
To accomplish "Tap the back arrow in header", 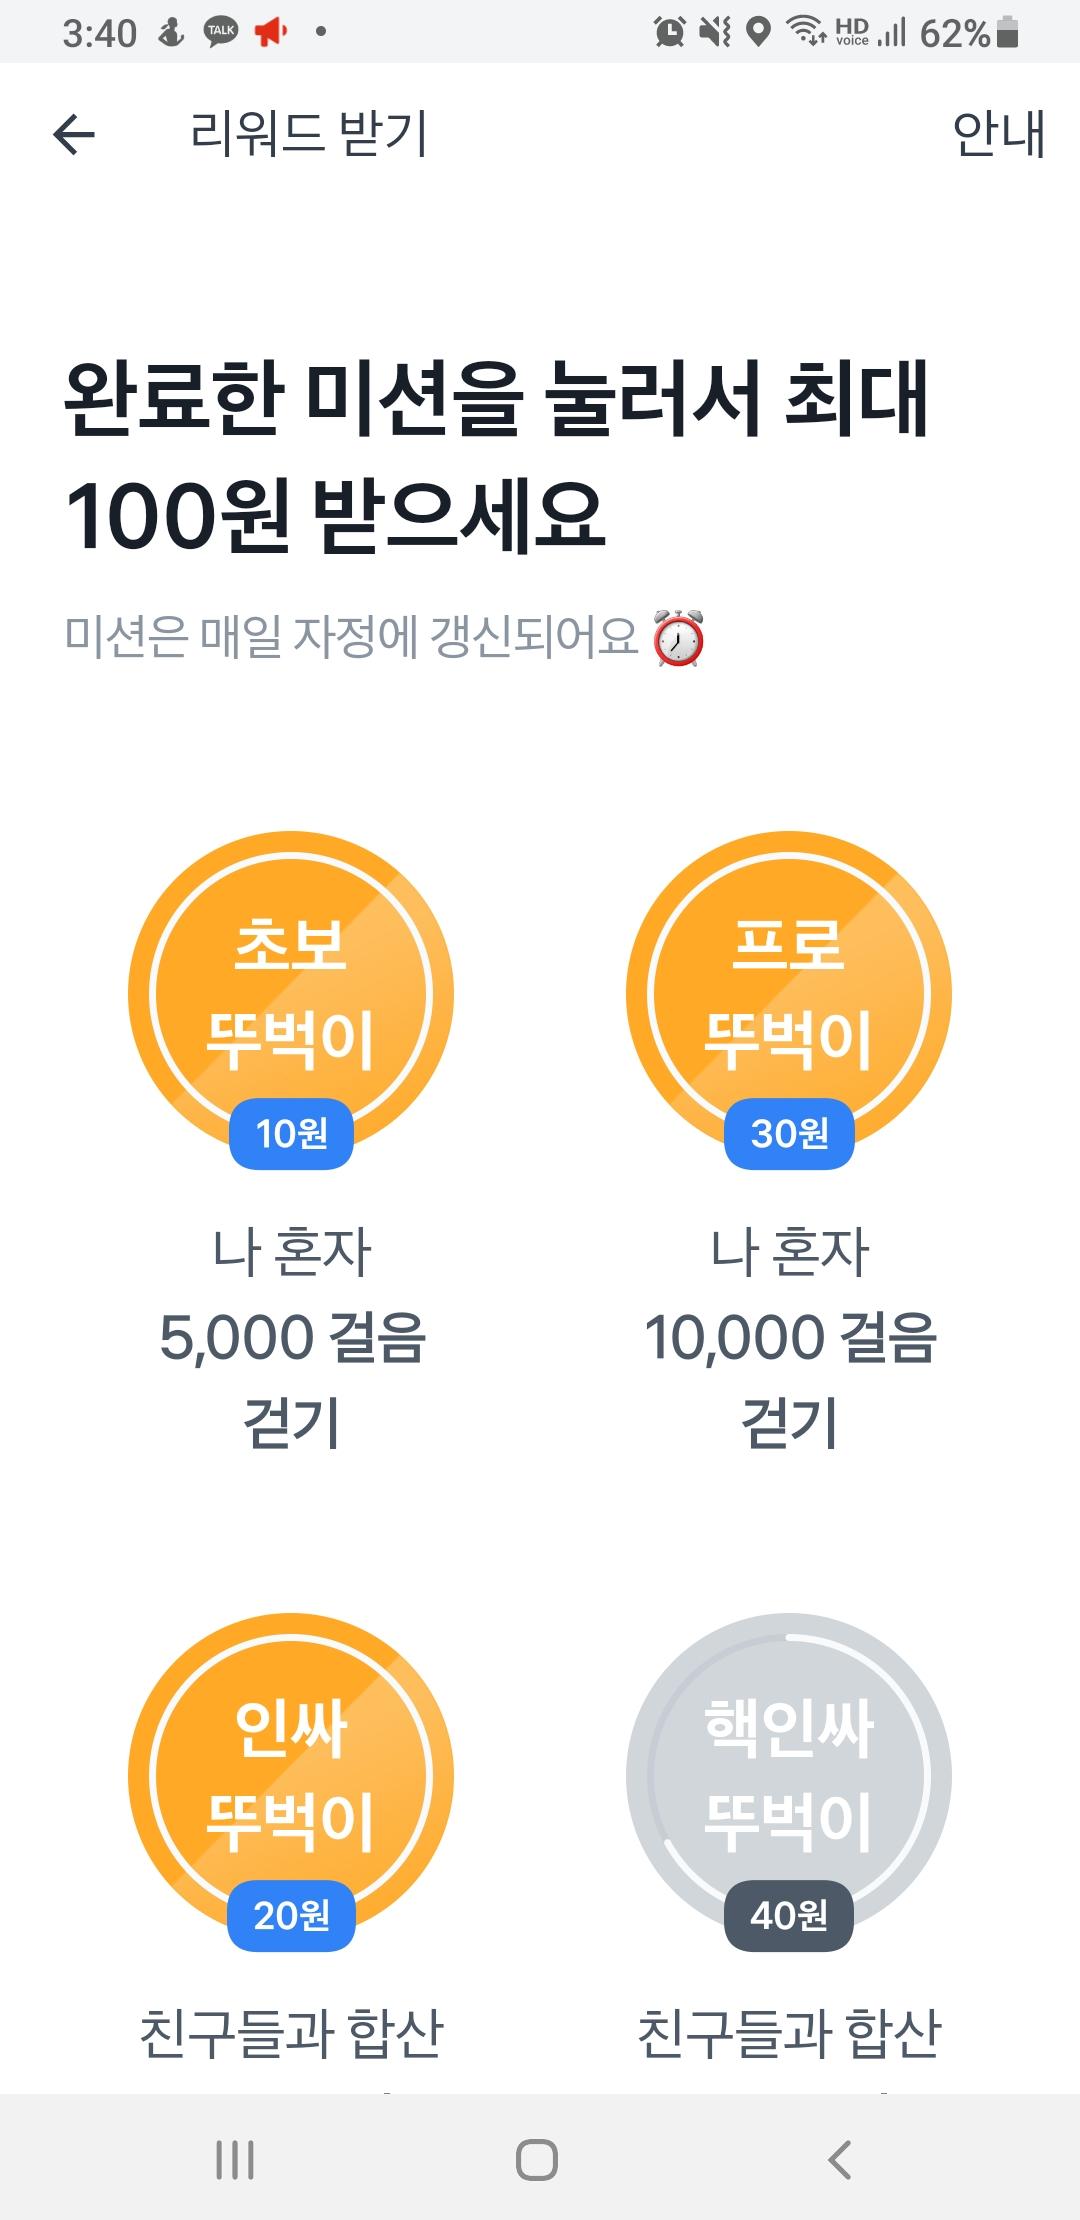I will click(74, 135).
